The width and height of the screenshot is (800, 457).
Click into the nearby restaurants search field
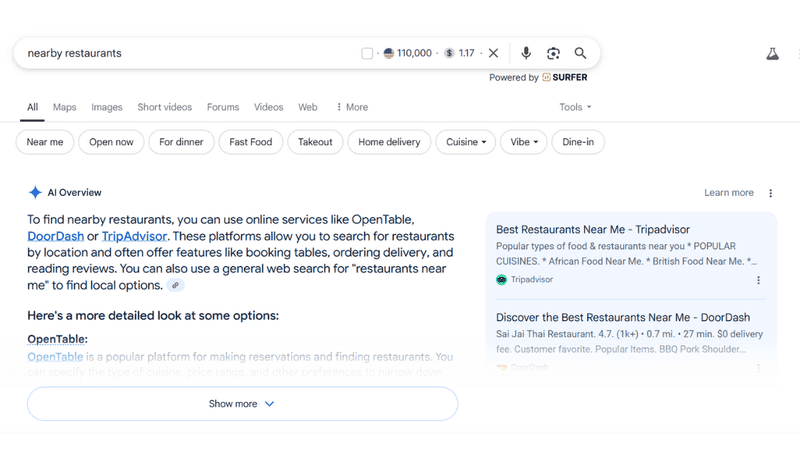(x=189, y=53)
